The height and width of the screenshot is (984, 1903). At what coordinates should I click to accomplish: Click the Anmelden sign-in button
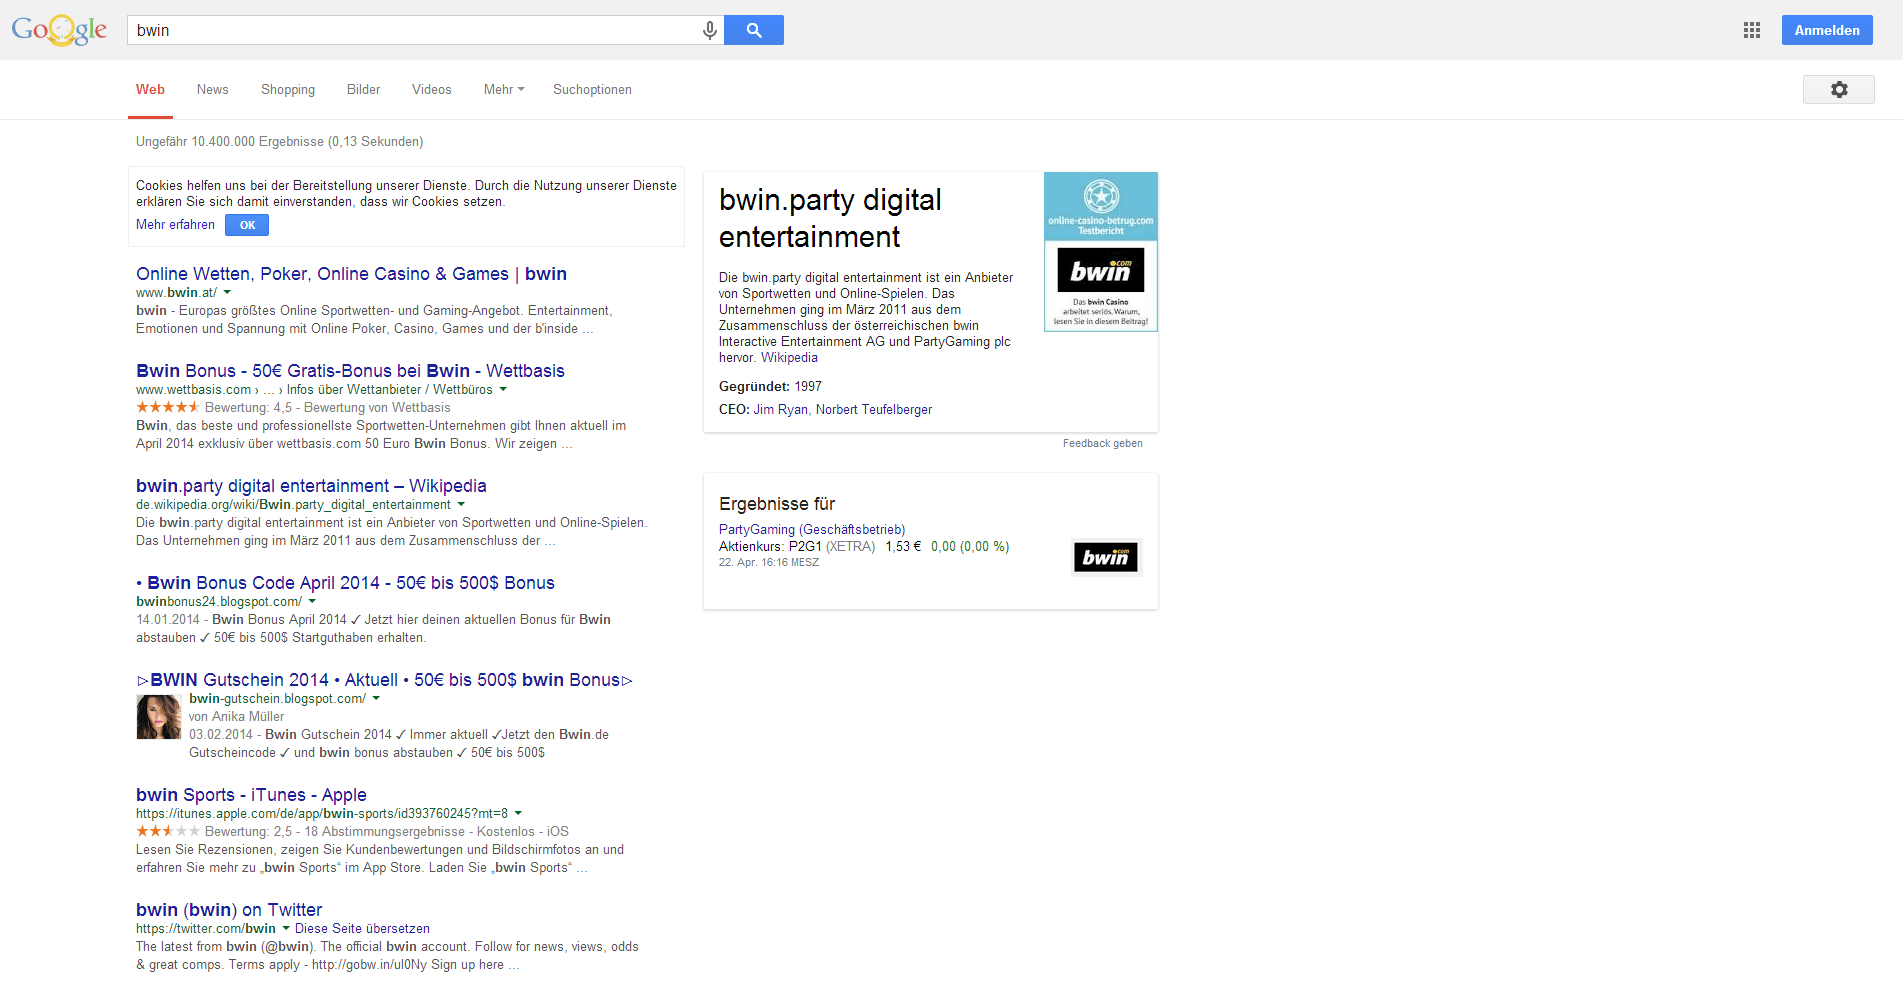pyautogui.click(x=1827, y=30)
